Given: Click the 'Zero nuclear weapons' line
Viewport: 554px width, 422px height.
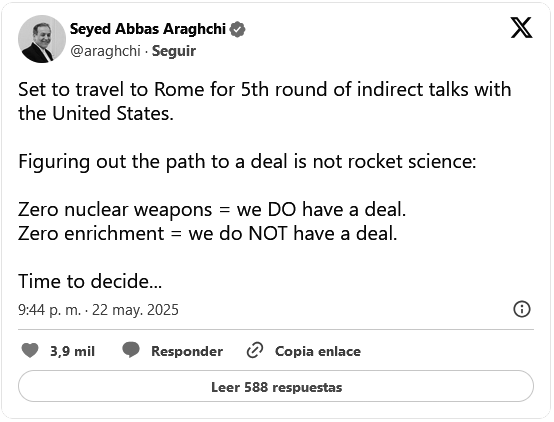Looking at the screenshot, I should point(212,209).
